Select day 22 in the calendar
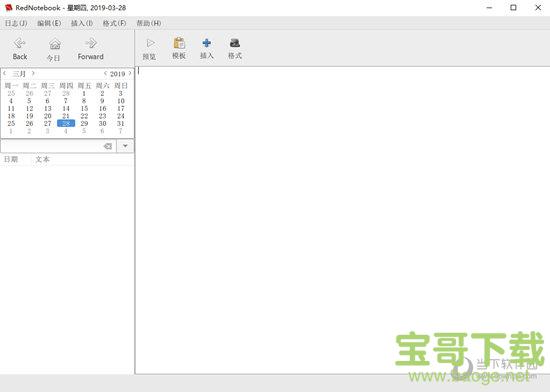This screenshot has height=392, width=550. tap(84, 116)
